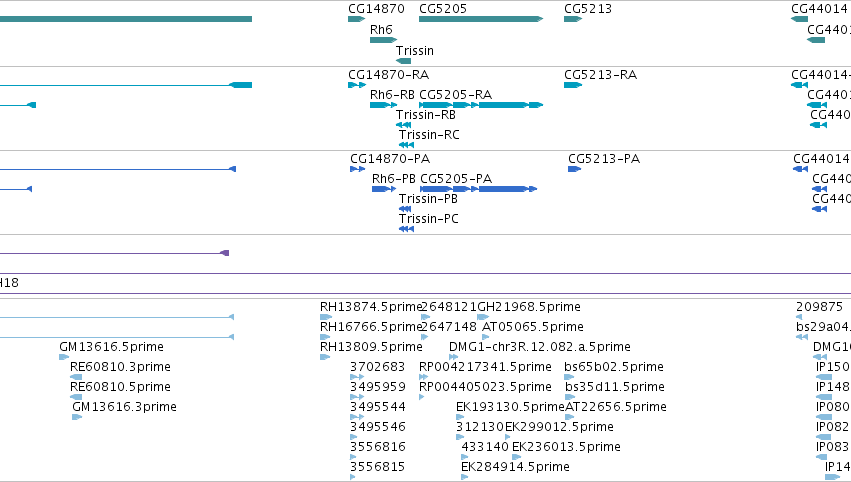Select the CG14870 gene arrow glyph

[357, 19]
